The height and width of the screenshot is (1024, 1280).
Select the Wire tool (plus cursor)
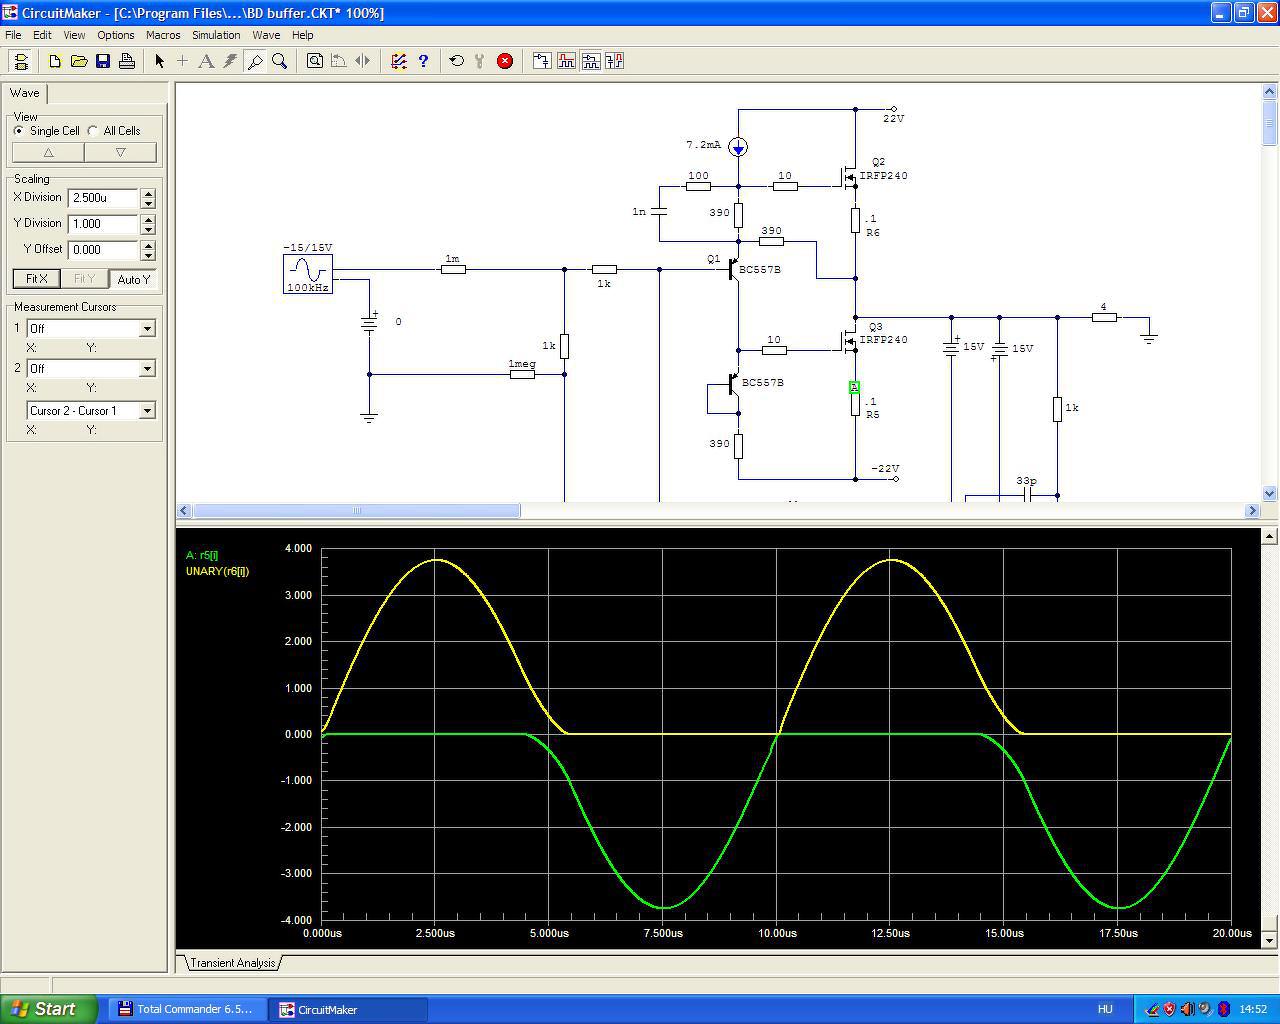[182, 61]
